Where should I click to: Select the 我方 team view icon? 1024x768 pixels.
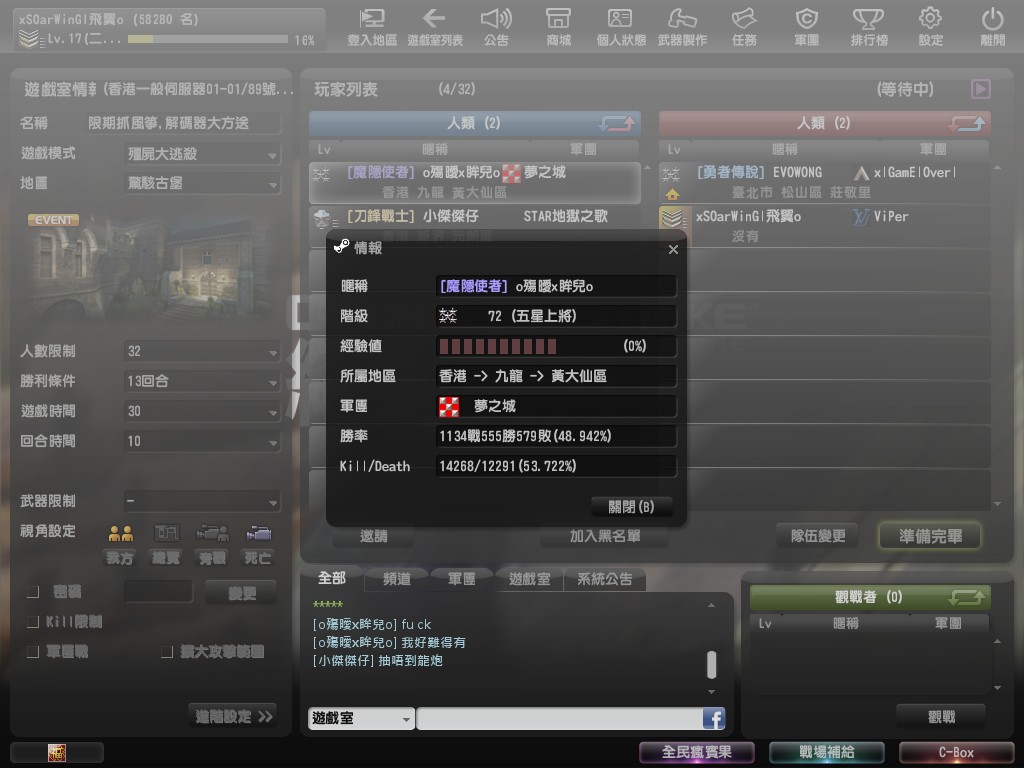(120, 535)
